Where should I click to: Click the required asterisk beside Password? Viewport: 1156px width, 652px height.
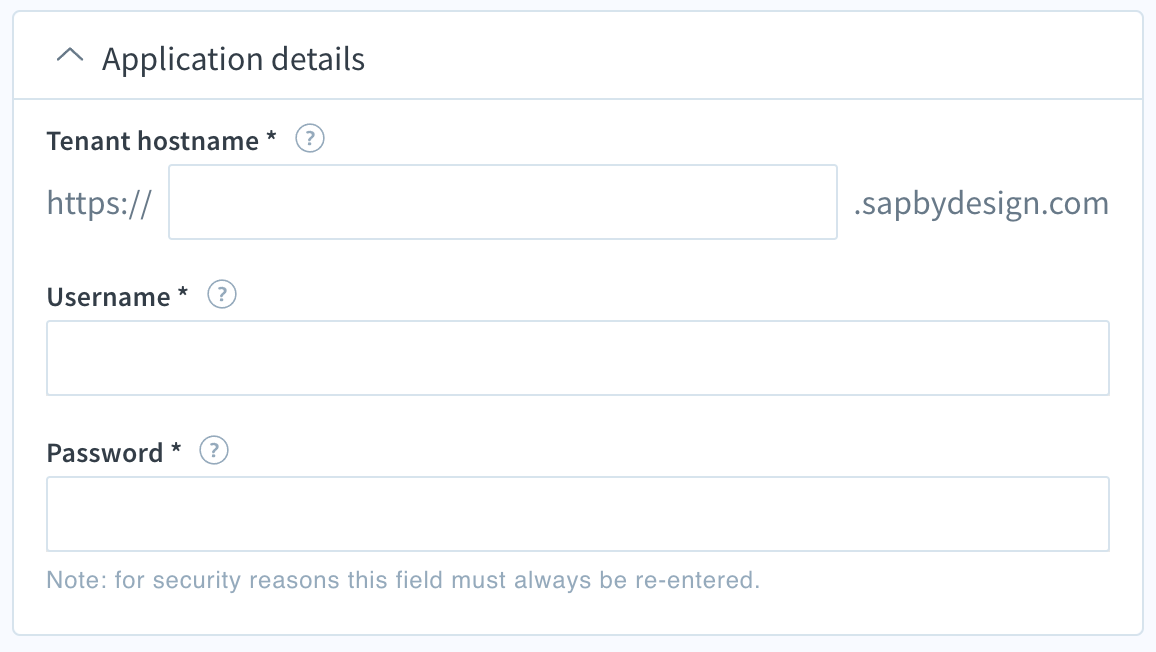(x=175, y=449)
